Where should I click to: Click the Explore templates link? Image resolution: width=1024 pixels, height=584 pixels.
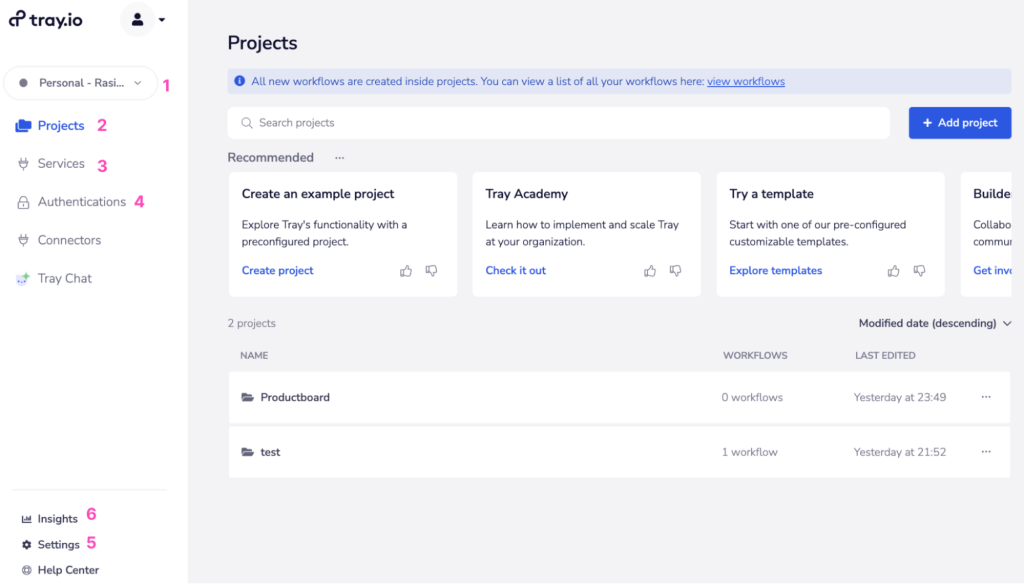[775, 270]
